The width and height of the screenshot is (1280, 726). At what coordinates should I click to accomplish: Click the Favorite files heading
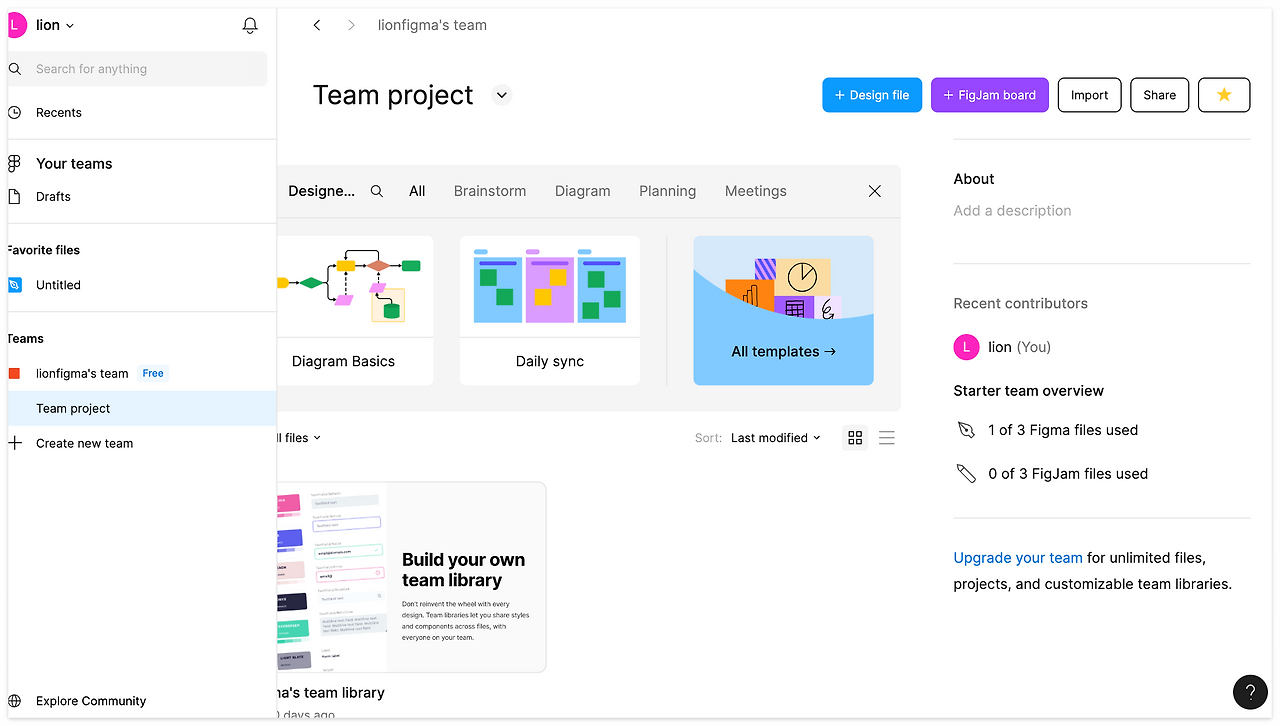point(44,250)
